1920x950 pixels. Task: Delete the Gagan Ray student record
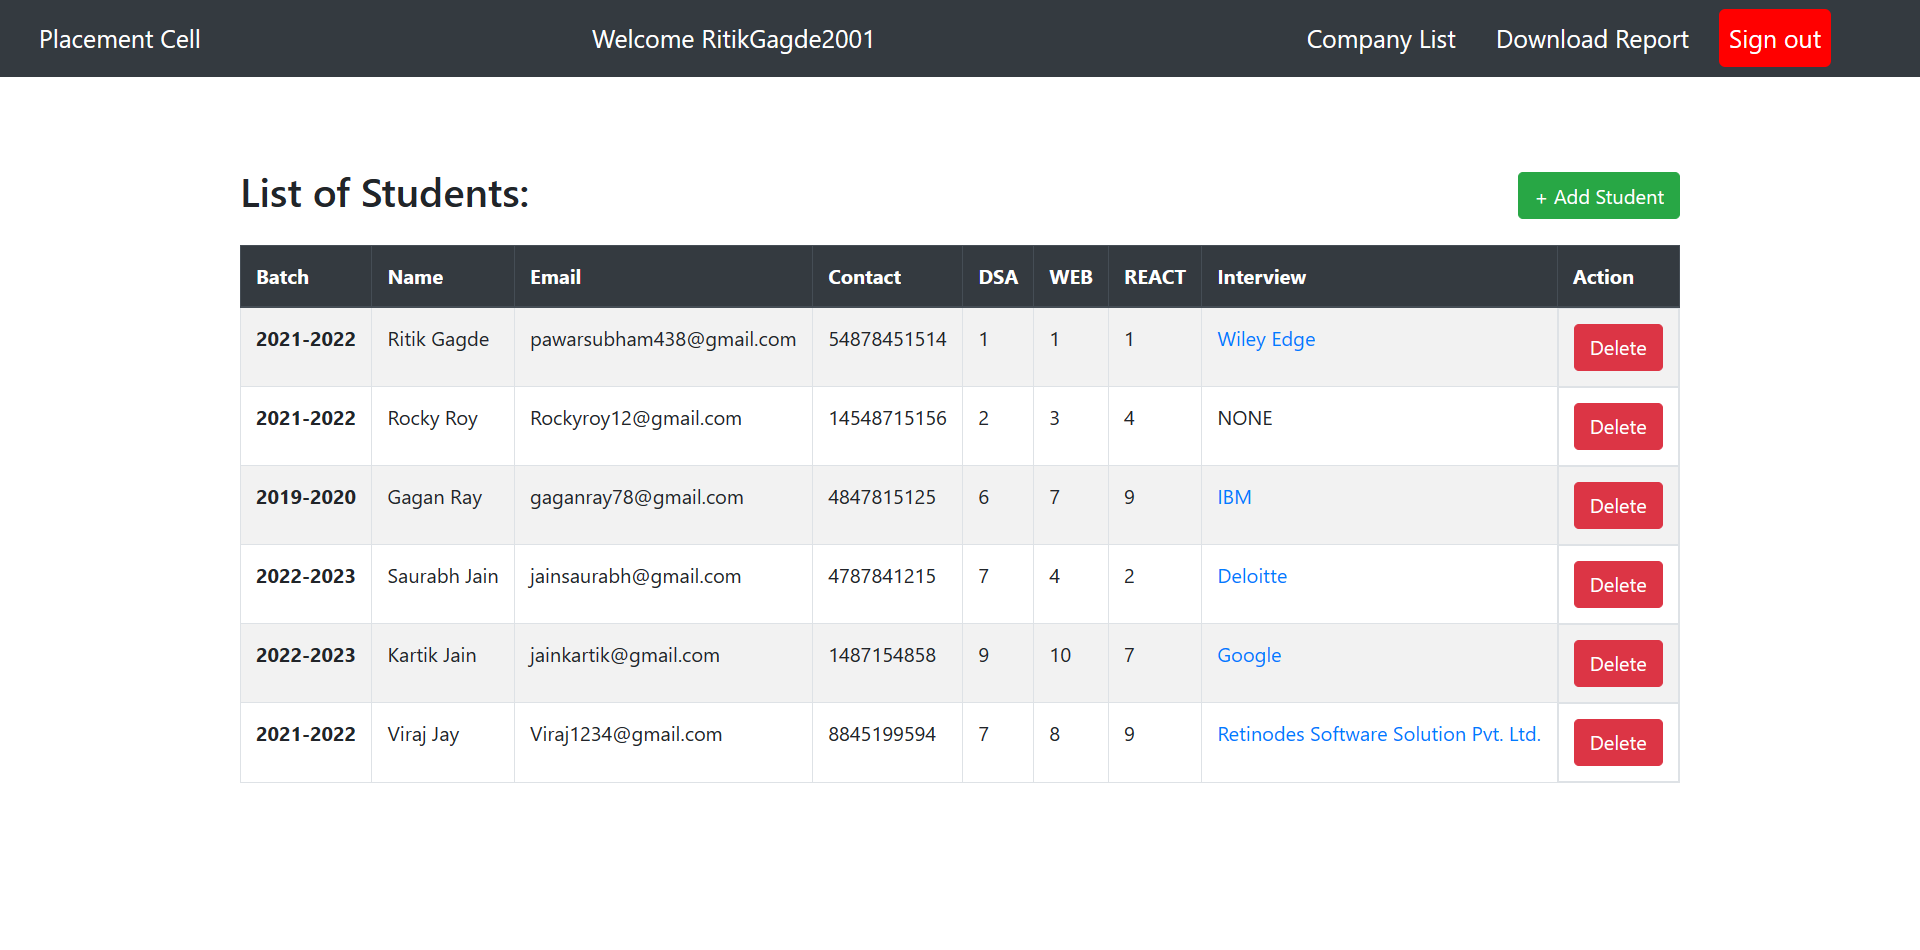click(x=1617, y=505)
